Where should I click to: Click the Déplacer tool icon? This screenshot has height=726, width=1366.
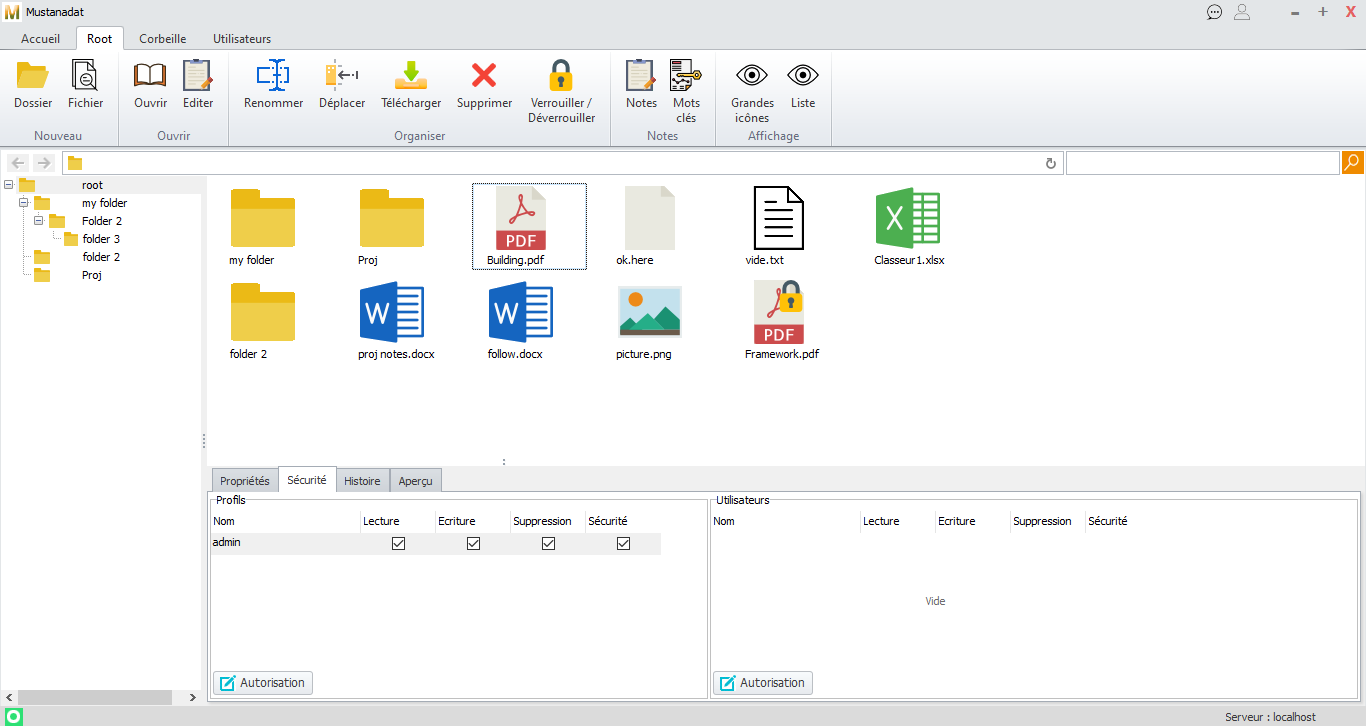(x=342, y=76)
